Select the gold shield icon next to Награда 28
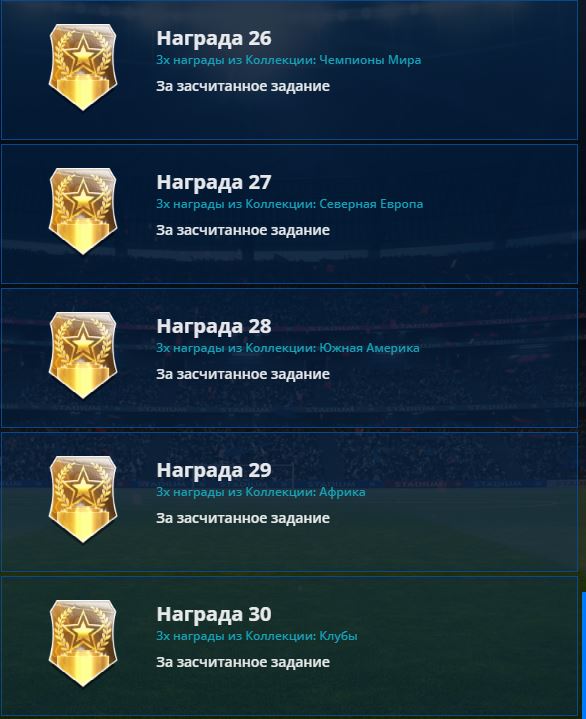This screenshot has height=719, width=586. (x=83, y=355)
